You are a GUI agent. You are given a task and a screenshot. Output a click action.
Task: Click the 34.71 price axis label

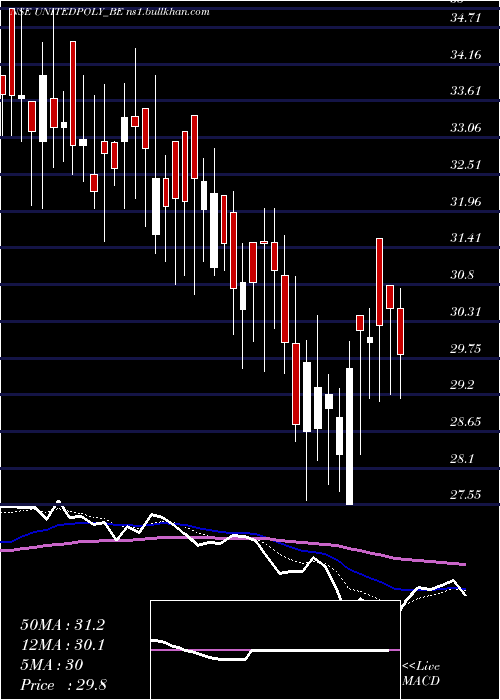click(x=465, y=19)
